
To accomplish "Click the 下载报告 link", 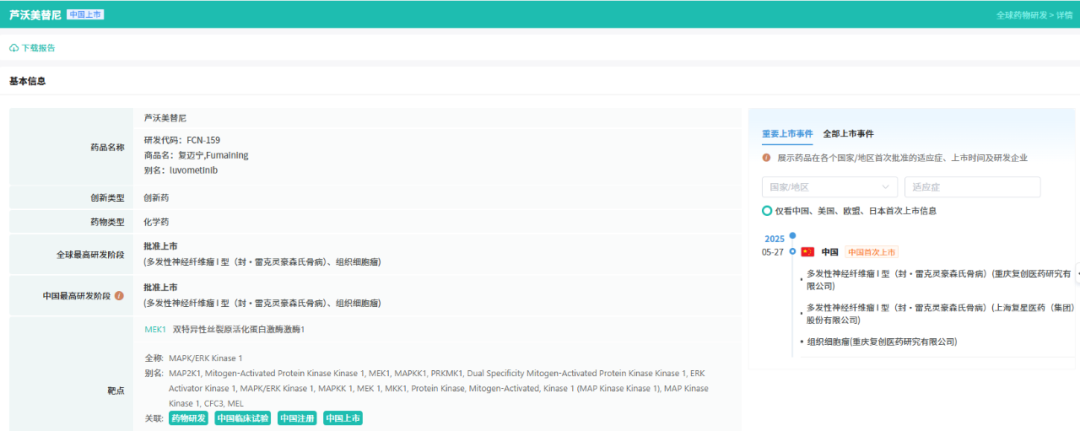I will (x=38, y=48).
